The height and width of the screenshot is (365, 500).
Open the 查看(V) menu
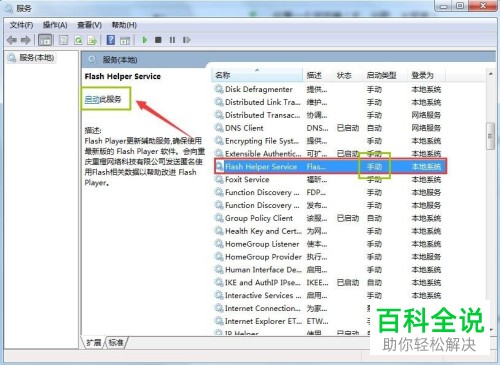pos(89,25)
